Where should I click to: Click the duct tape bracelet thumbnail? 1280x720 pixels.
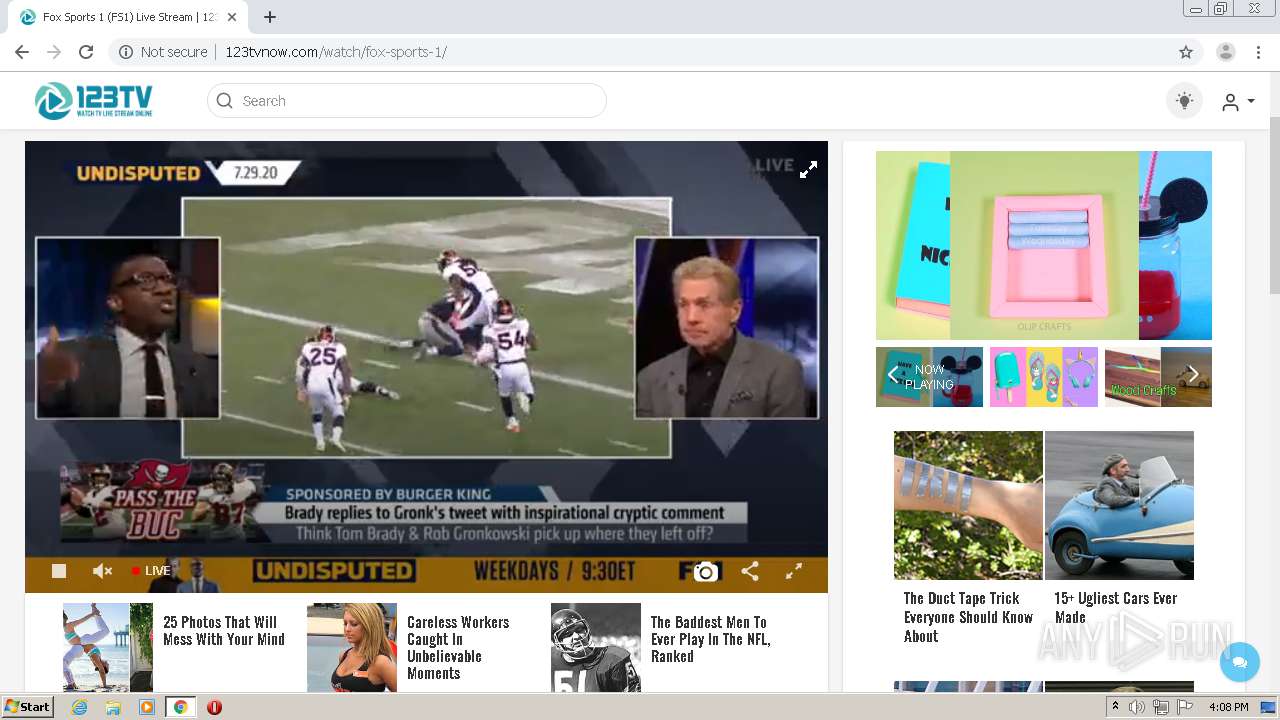pos(968,505)
